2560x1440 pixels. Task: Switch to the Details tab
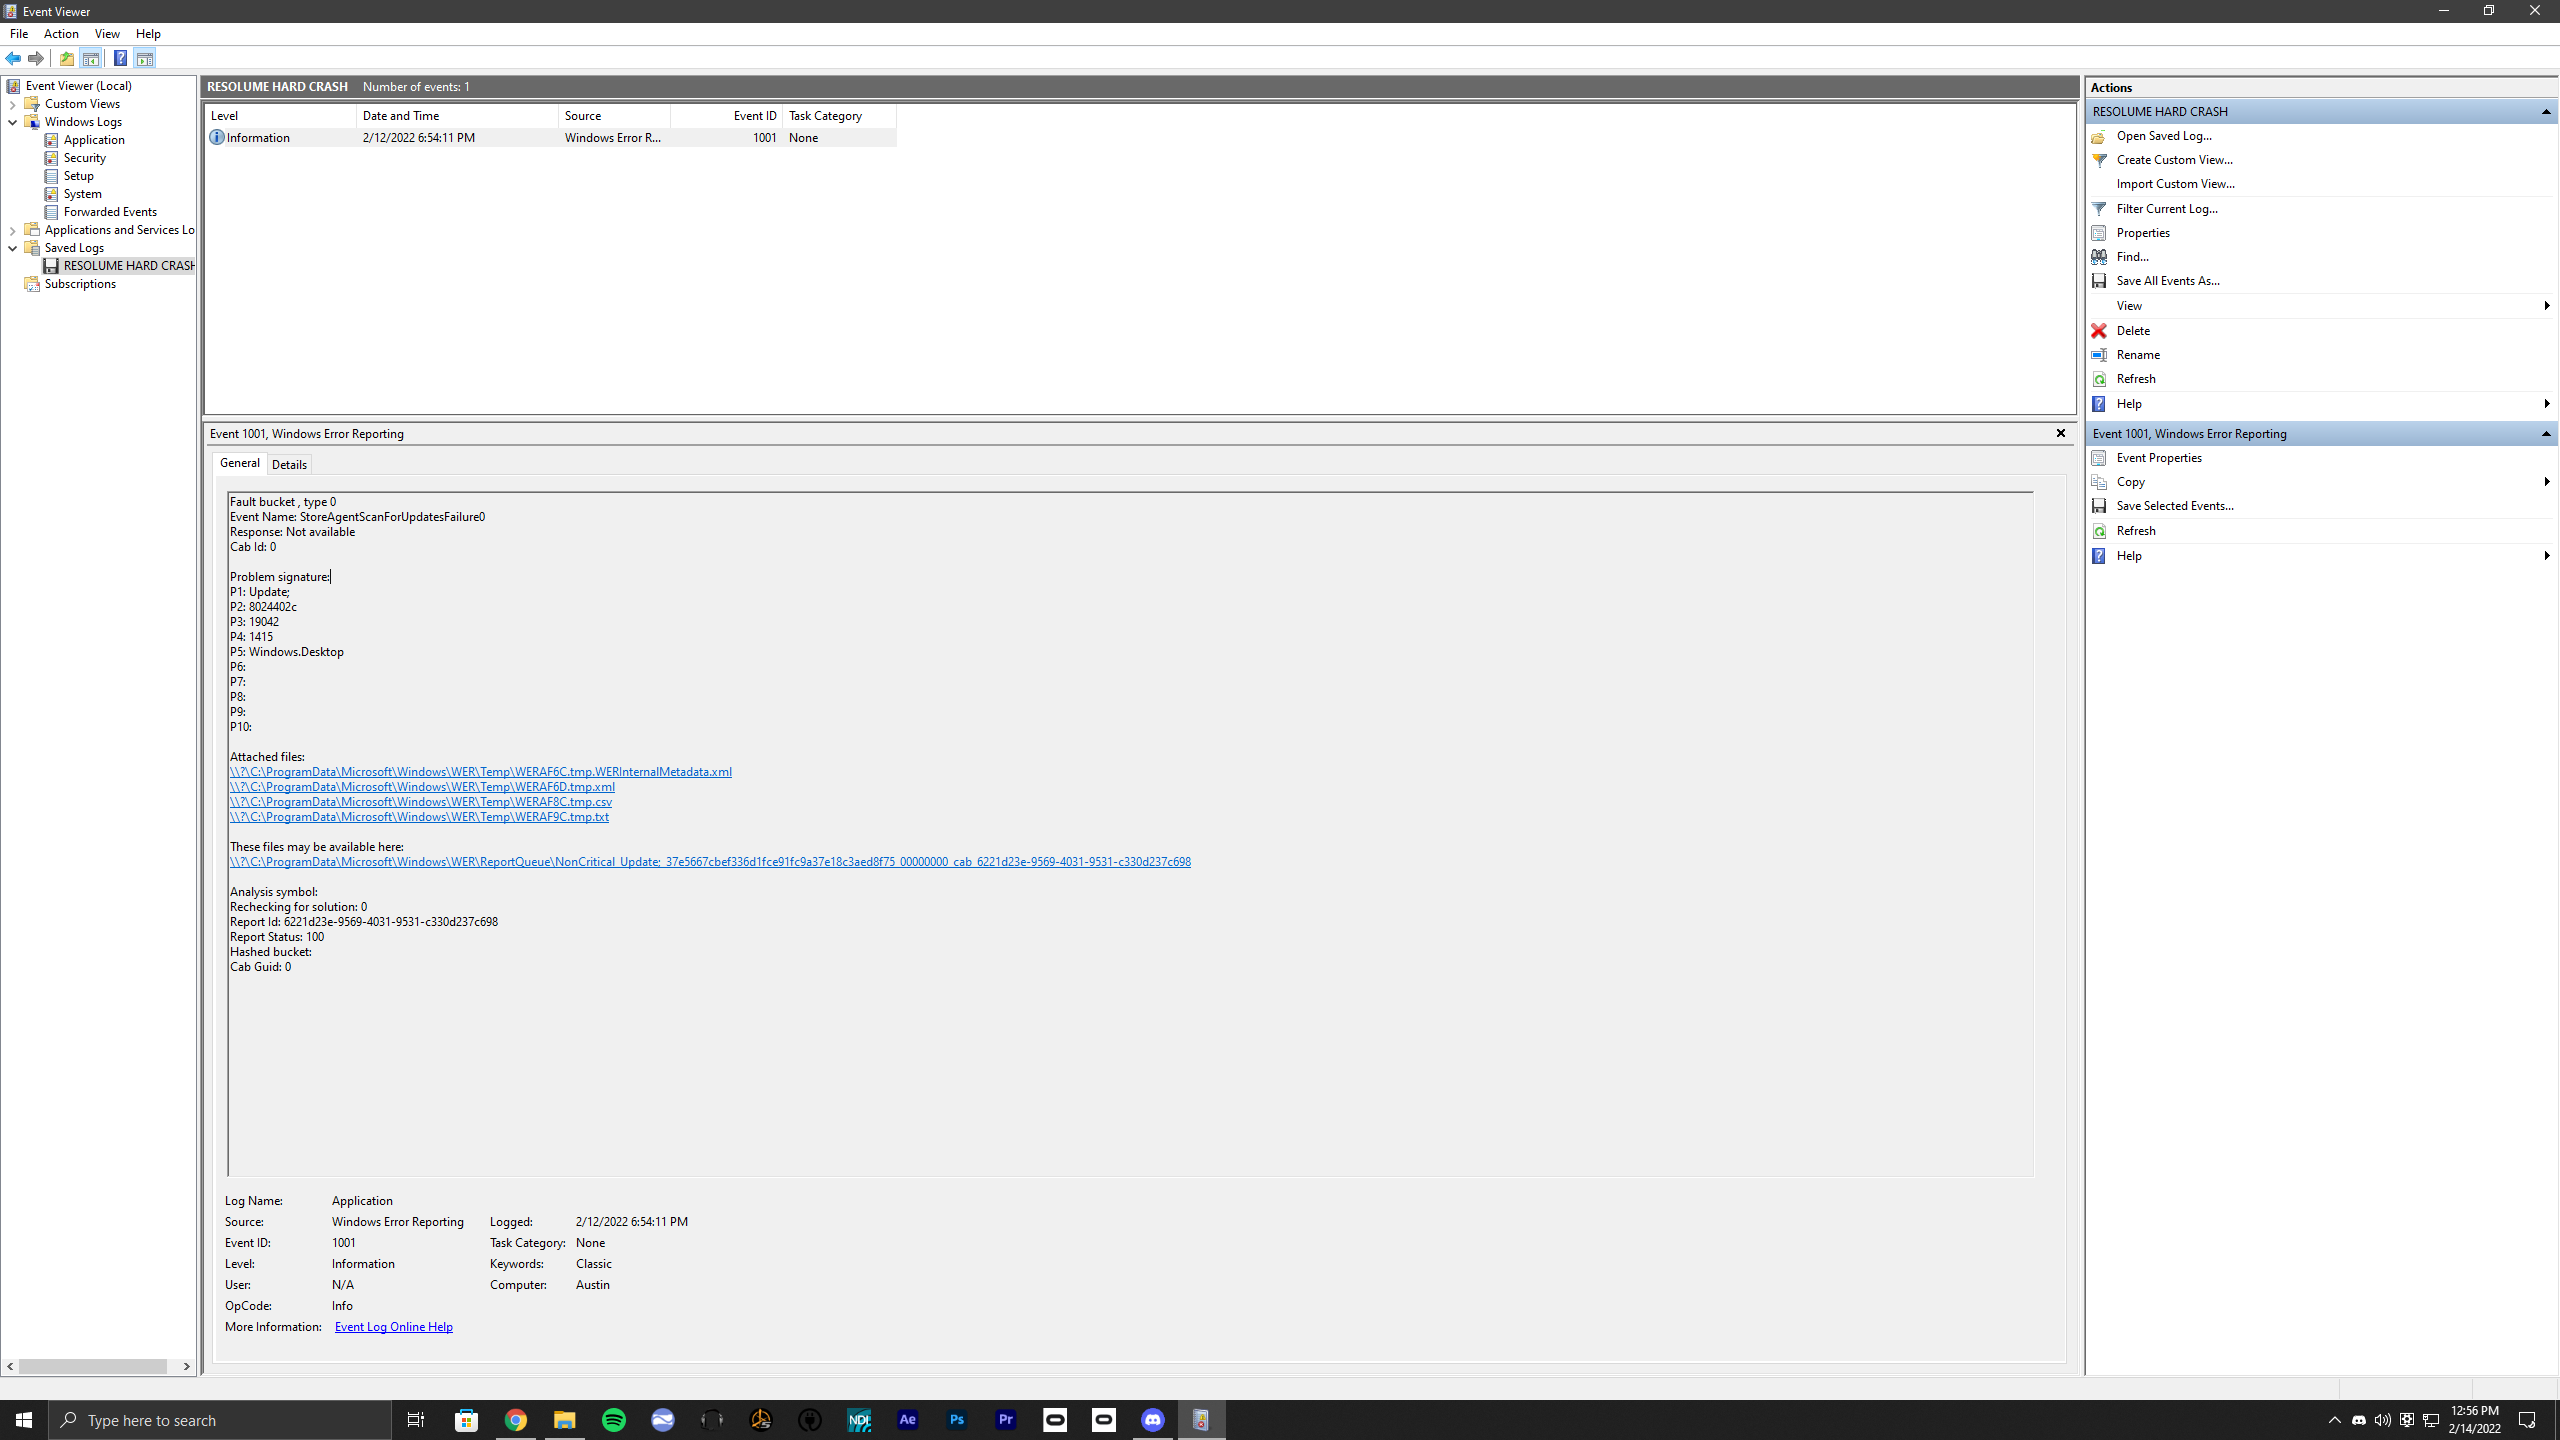[289, 464]
